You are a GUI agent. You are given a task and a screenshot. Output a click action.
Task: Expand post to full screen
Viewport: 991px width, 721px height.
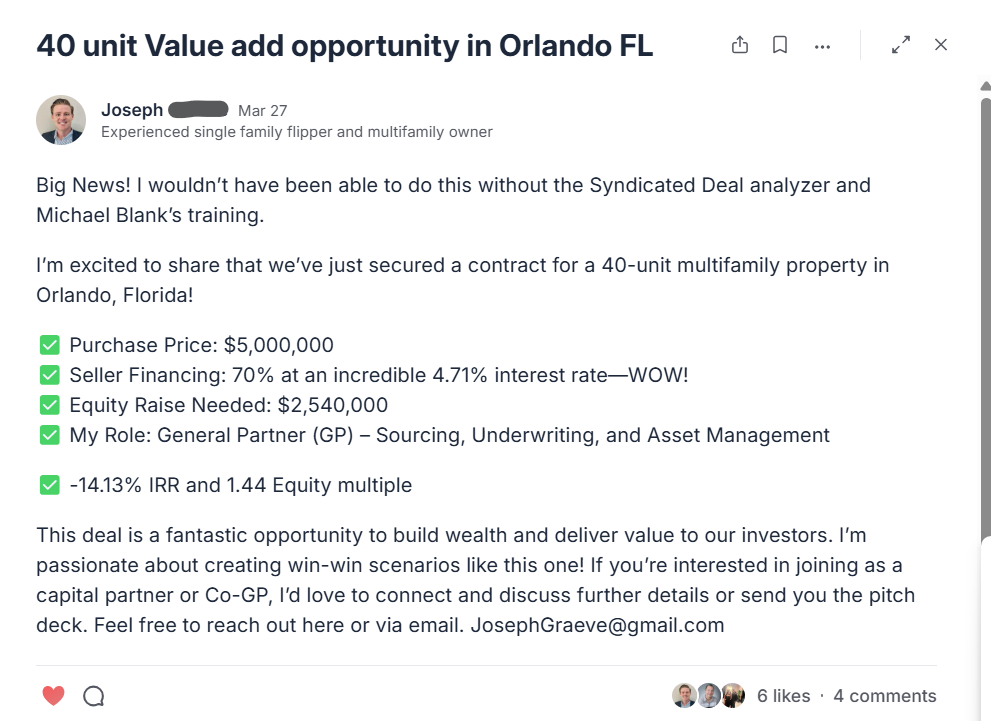[x=901, y=45]
